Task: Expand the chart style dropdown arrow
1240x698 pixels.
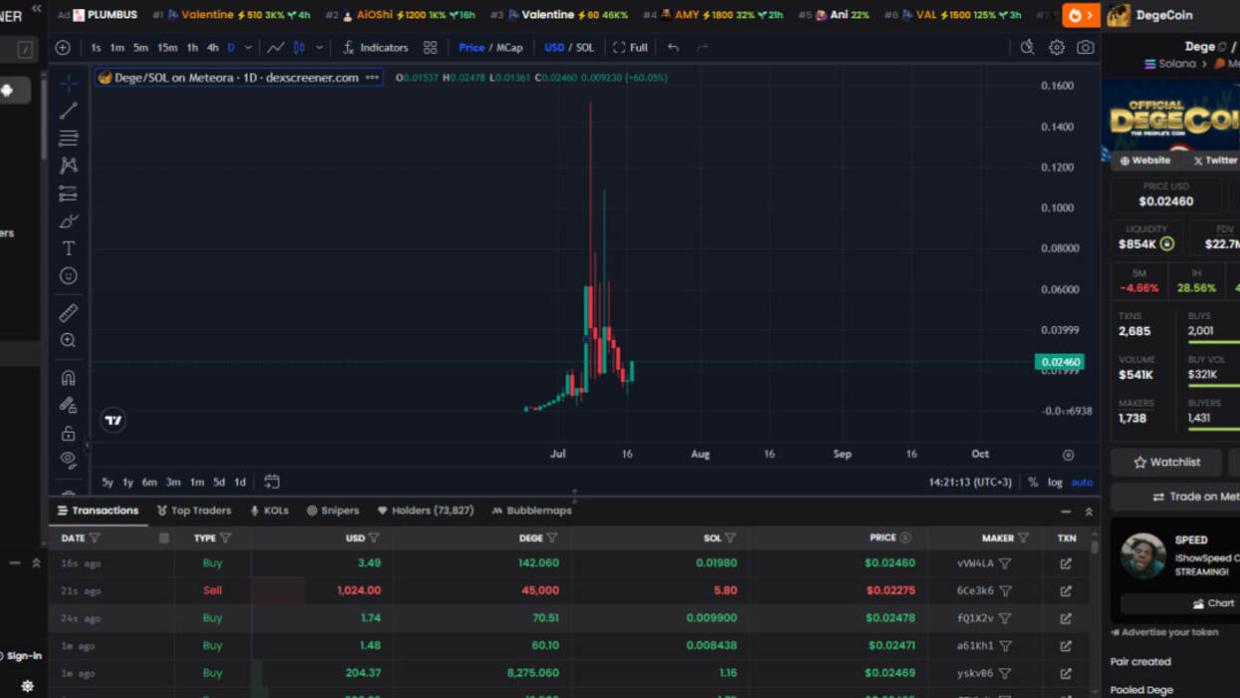Action: (x=319, y=47)
